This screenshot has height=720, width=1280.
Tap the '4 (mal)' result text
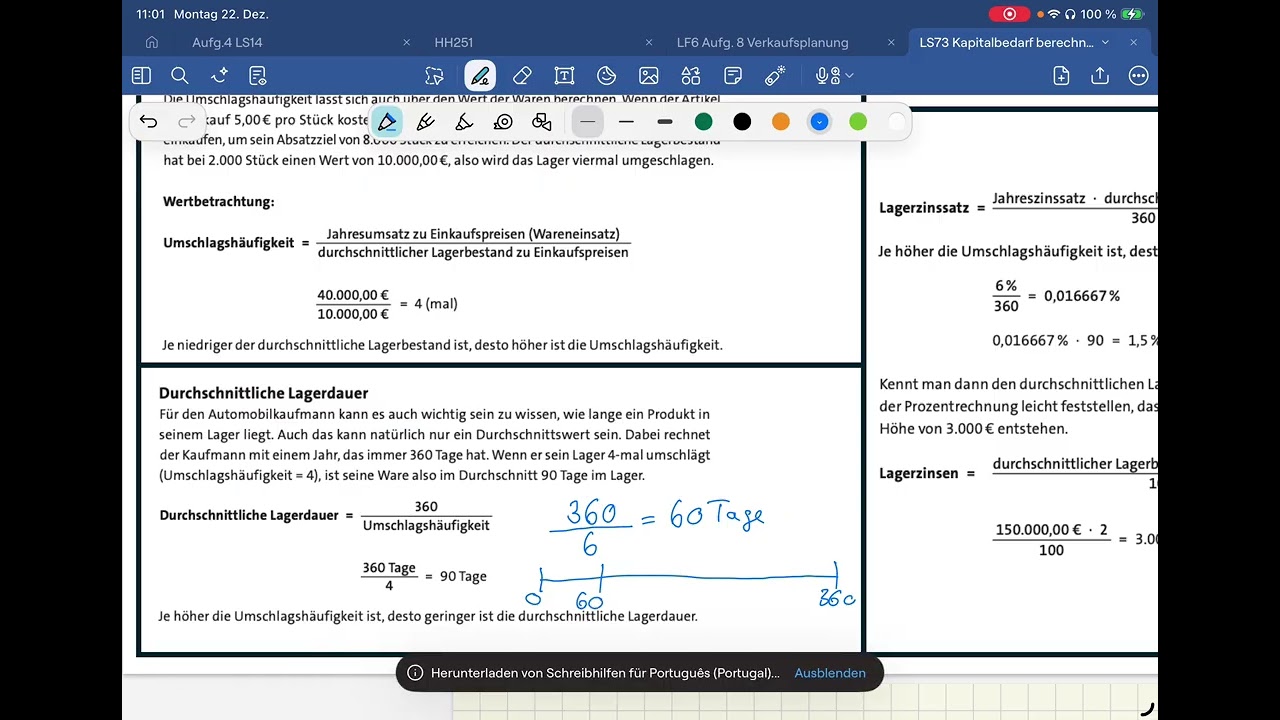(x=436, y=303)
